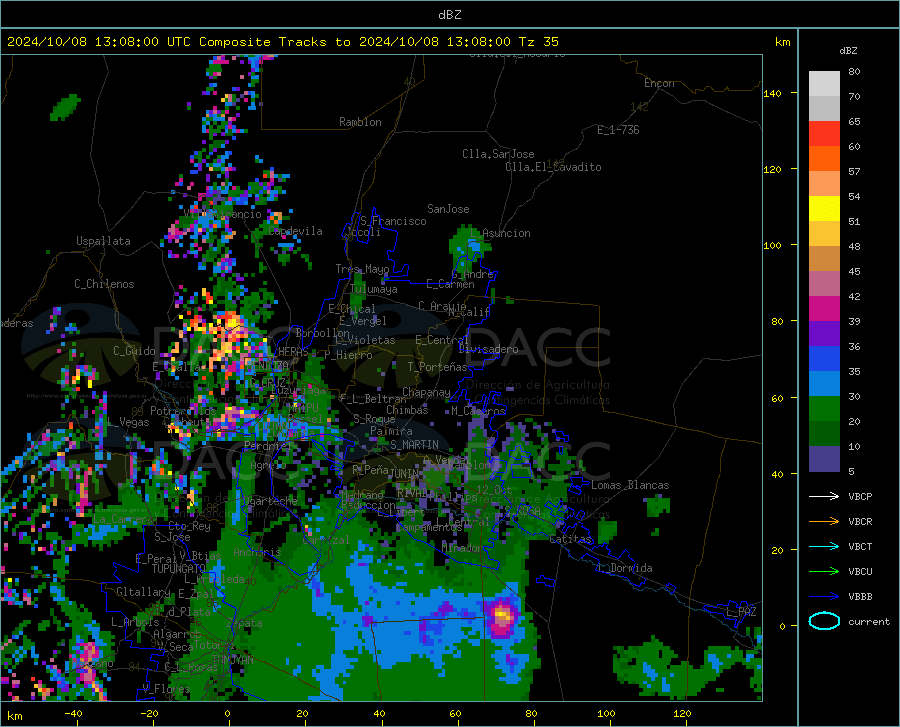900x727 pixels.
Task: Click the L_Dormida label
Action: pyautogui.click(x=625, y=568)
